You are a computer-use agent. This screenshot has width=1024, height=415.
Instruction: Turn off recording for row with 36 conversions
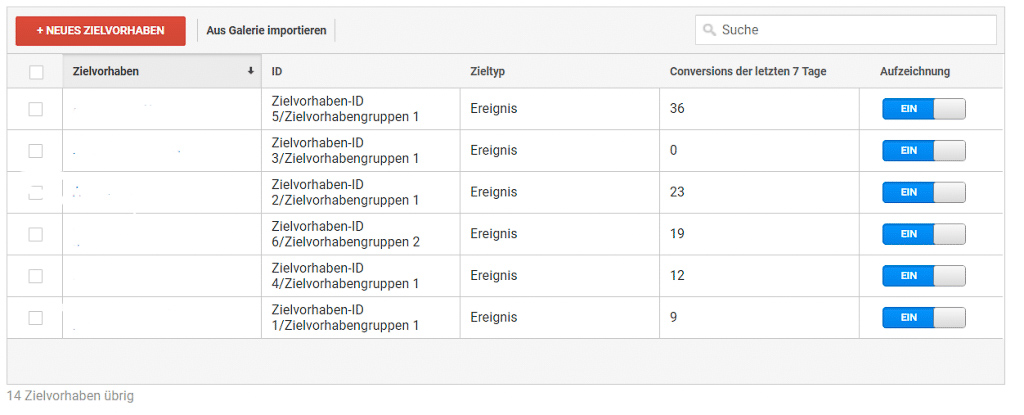(923, 109)
